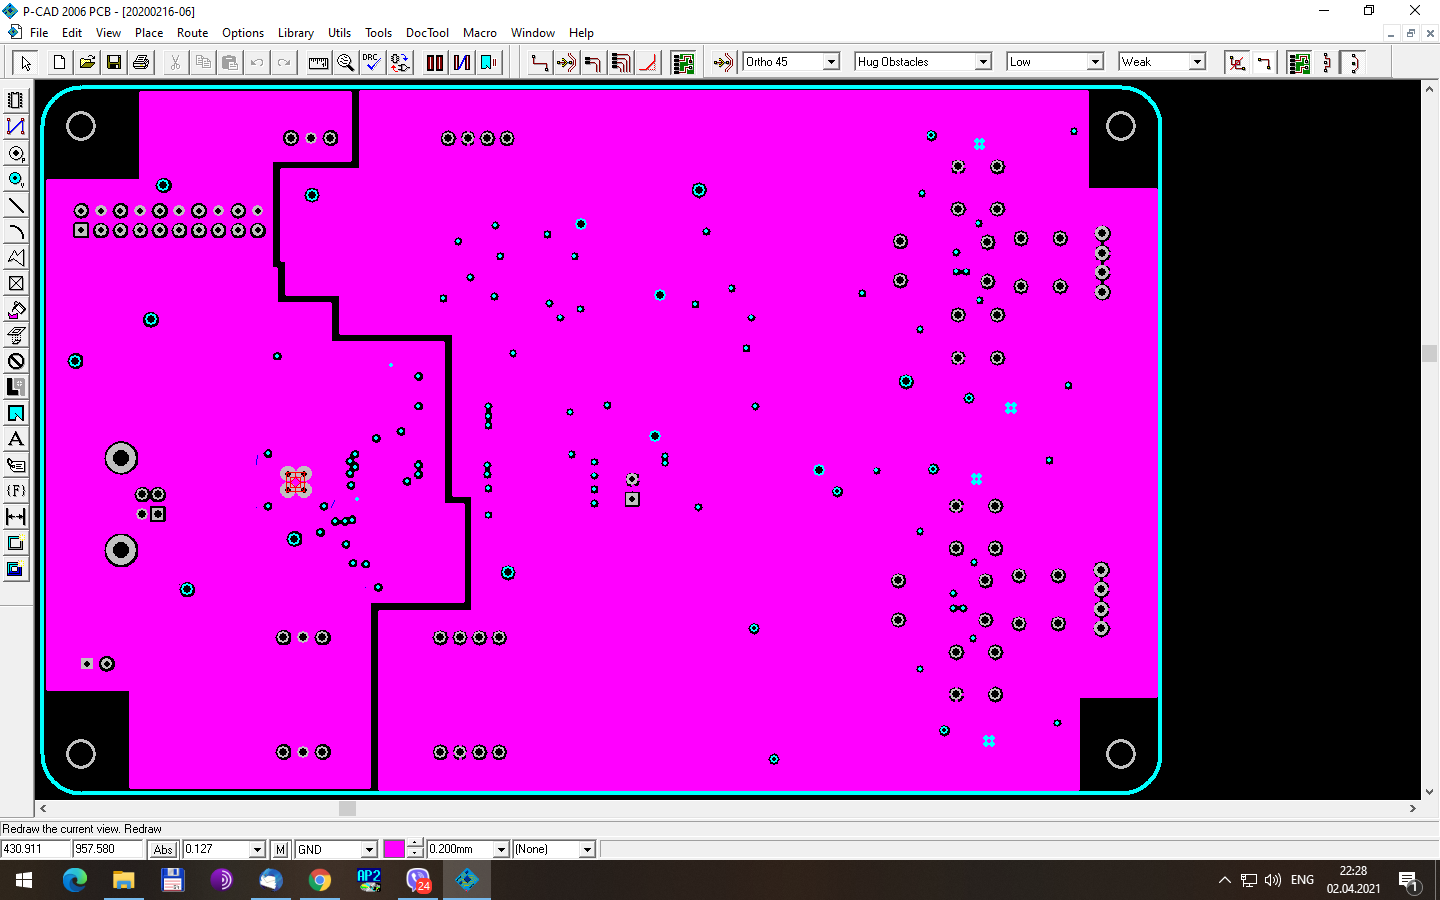The height and width of the screenshot is (900, 1440).
Task: Open the Options menu
Action: coord(243,33)
